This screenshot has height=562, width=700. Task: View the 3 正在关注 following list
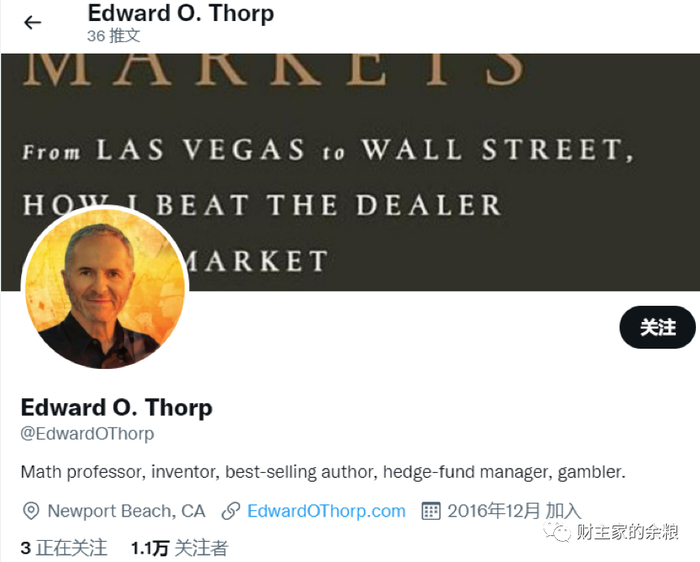coord(64,548)
